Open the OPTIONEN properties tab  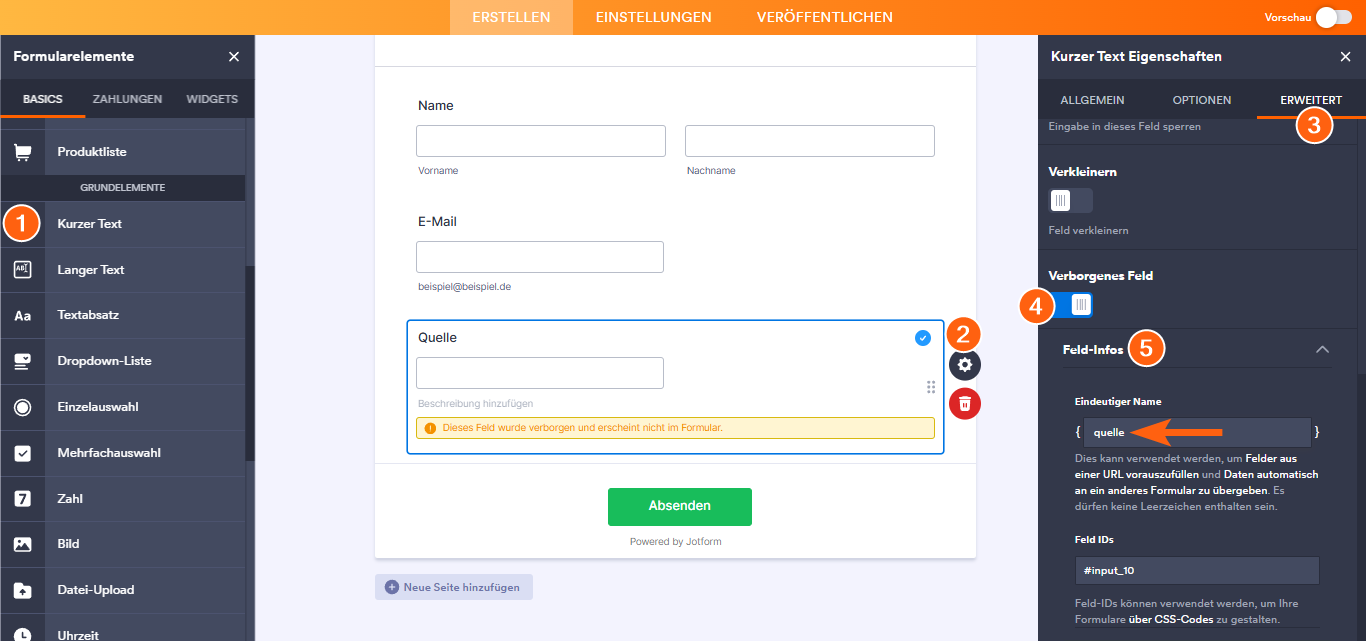tap(1201, 100)
